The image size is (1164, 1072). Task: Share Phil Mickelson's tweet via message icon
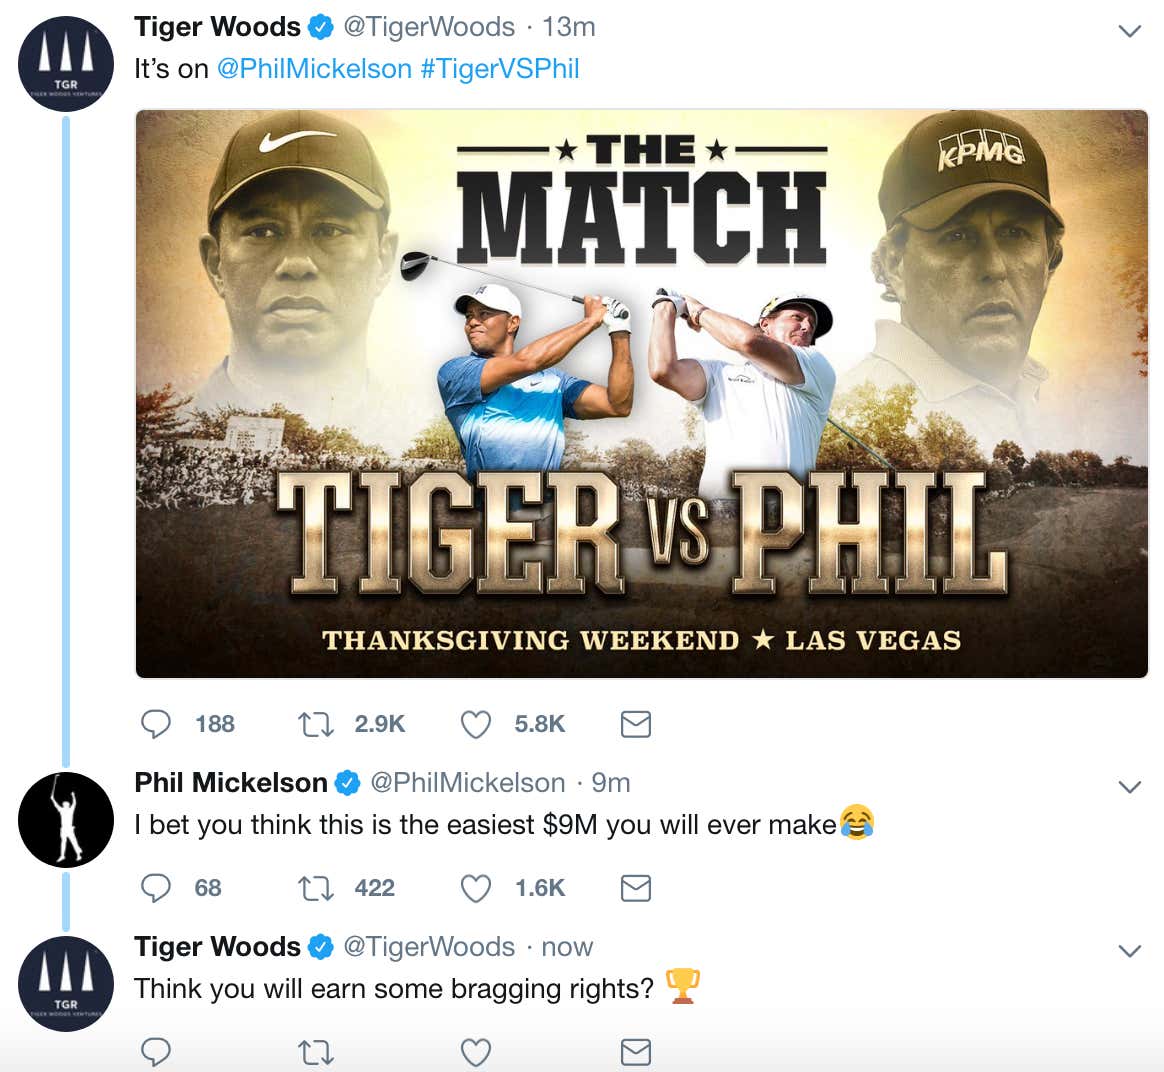(635, 888)
